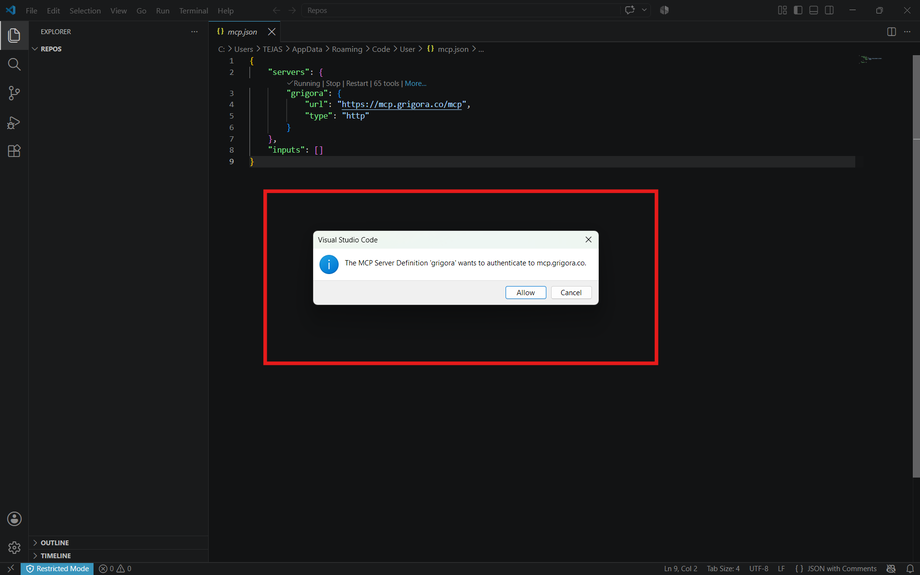
Task: Open the Go menu
Action: tap(141, 11)
